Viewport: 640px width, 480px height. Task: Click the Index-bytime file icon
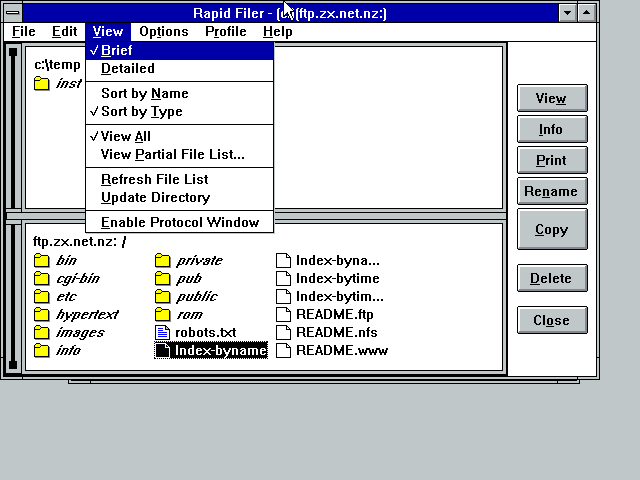pyautogui.click(x=283, y=278)
